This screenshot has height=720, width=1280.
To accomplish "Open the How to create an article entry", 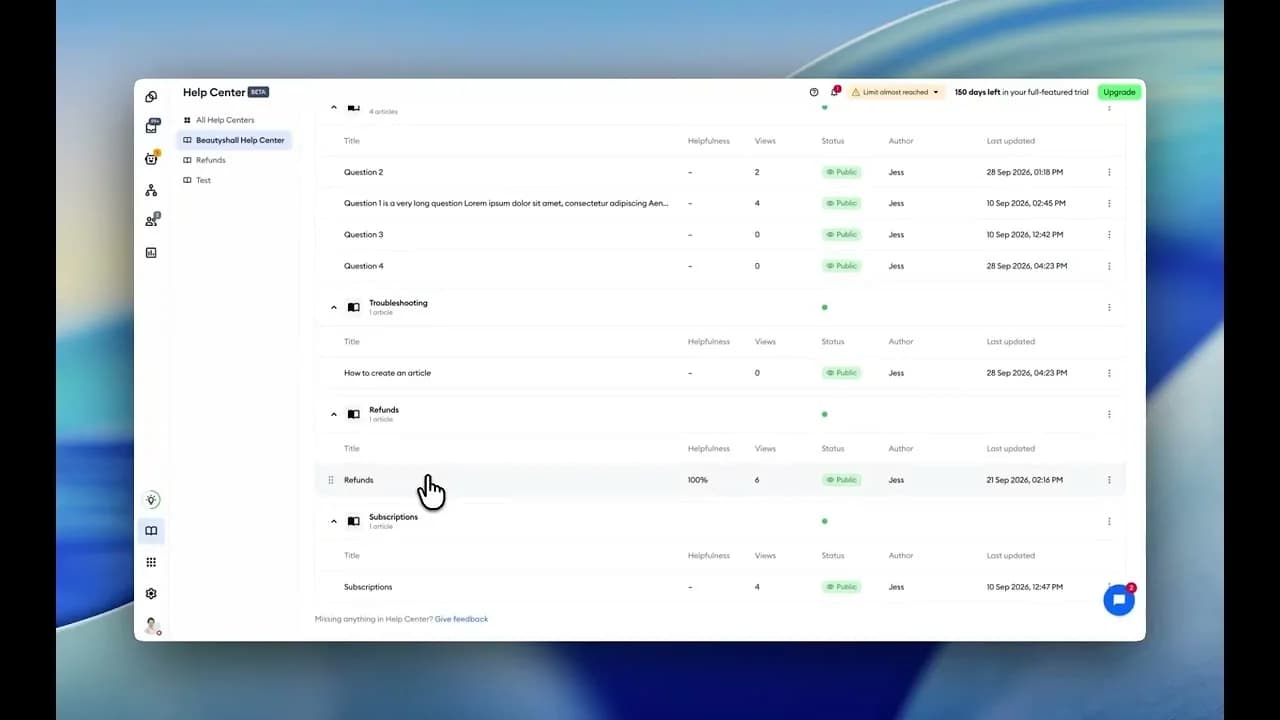I will (387, 373).
